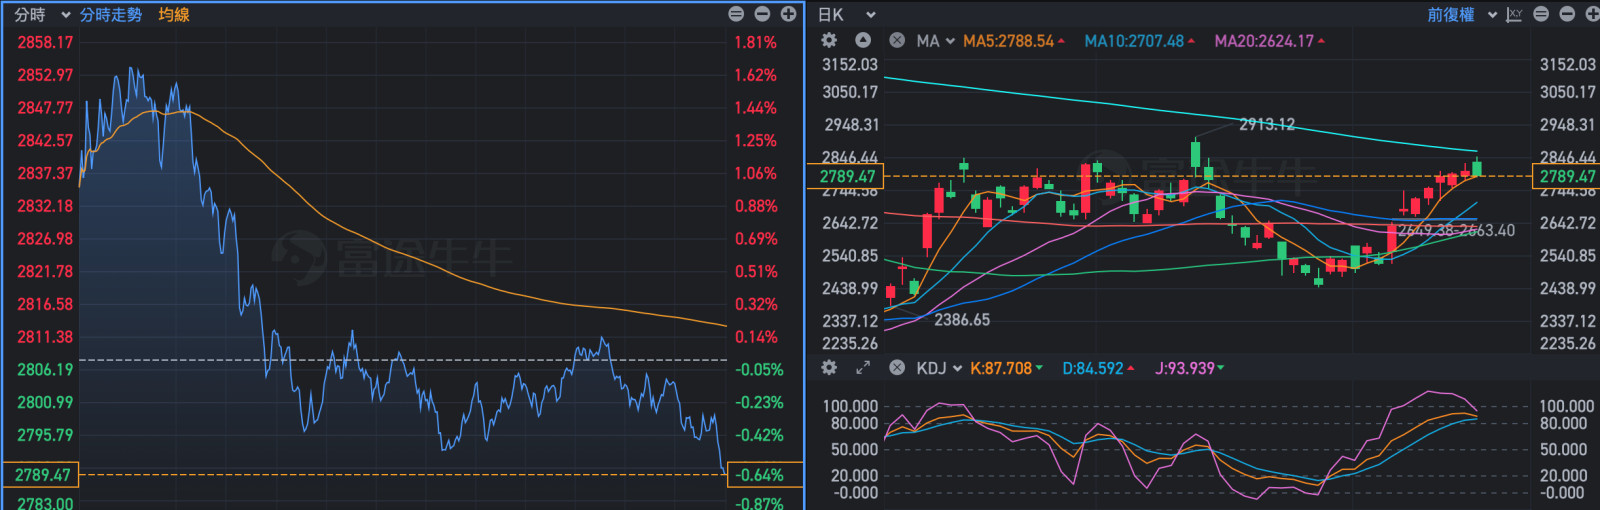
Task: Click the -0.87% bottom percent label
Action: (759, 503)
